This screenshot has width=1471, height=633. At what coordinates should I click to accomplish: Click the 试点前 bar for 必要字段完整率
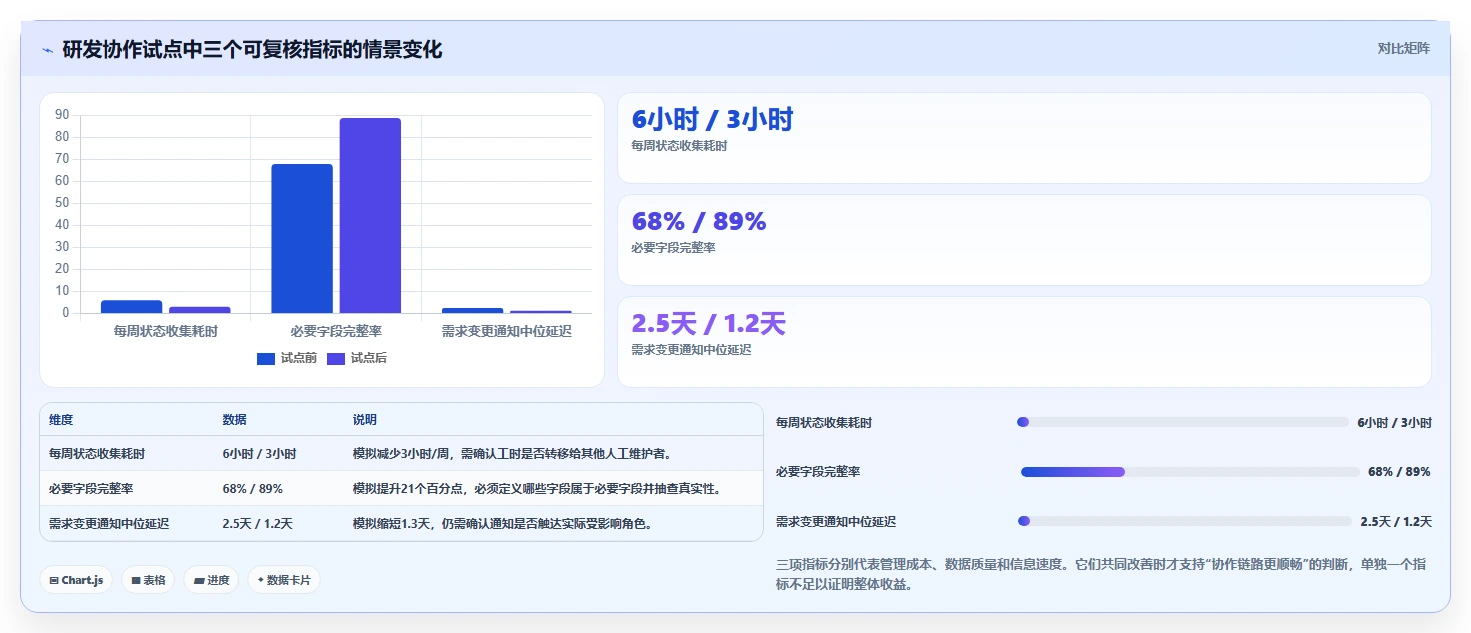[302, 238]
